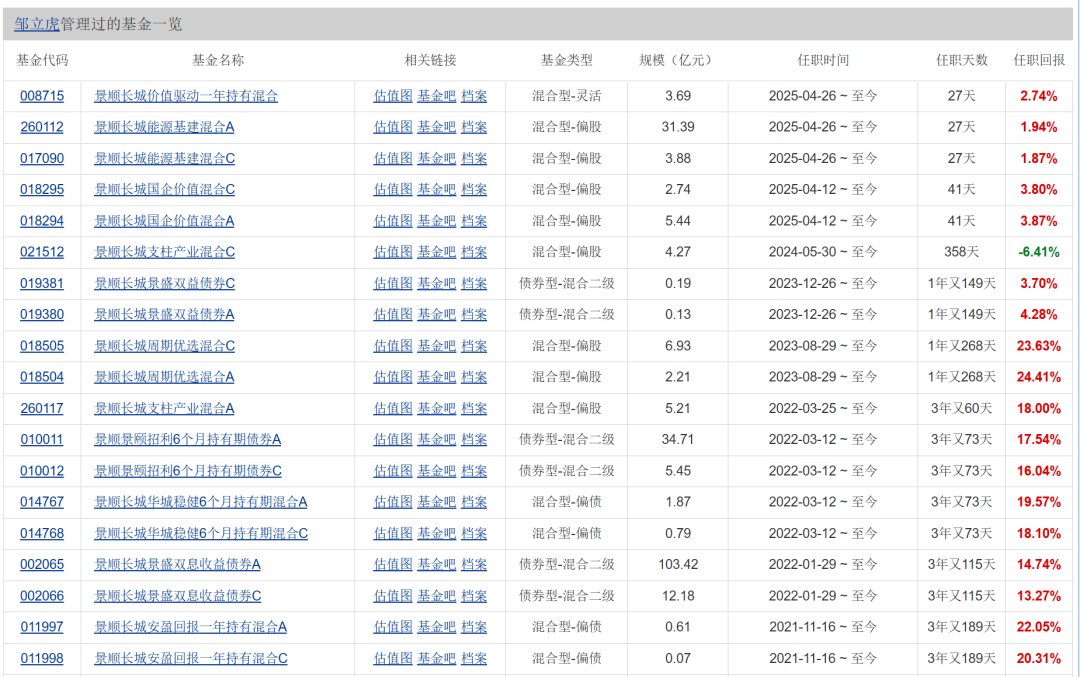Open fund 景顺长城能源基建混合A
1080x677 pixels.
coord(164,127)
